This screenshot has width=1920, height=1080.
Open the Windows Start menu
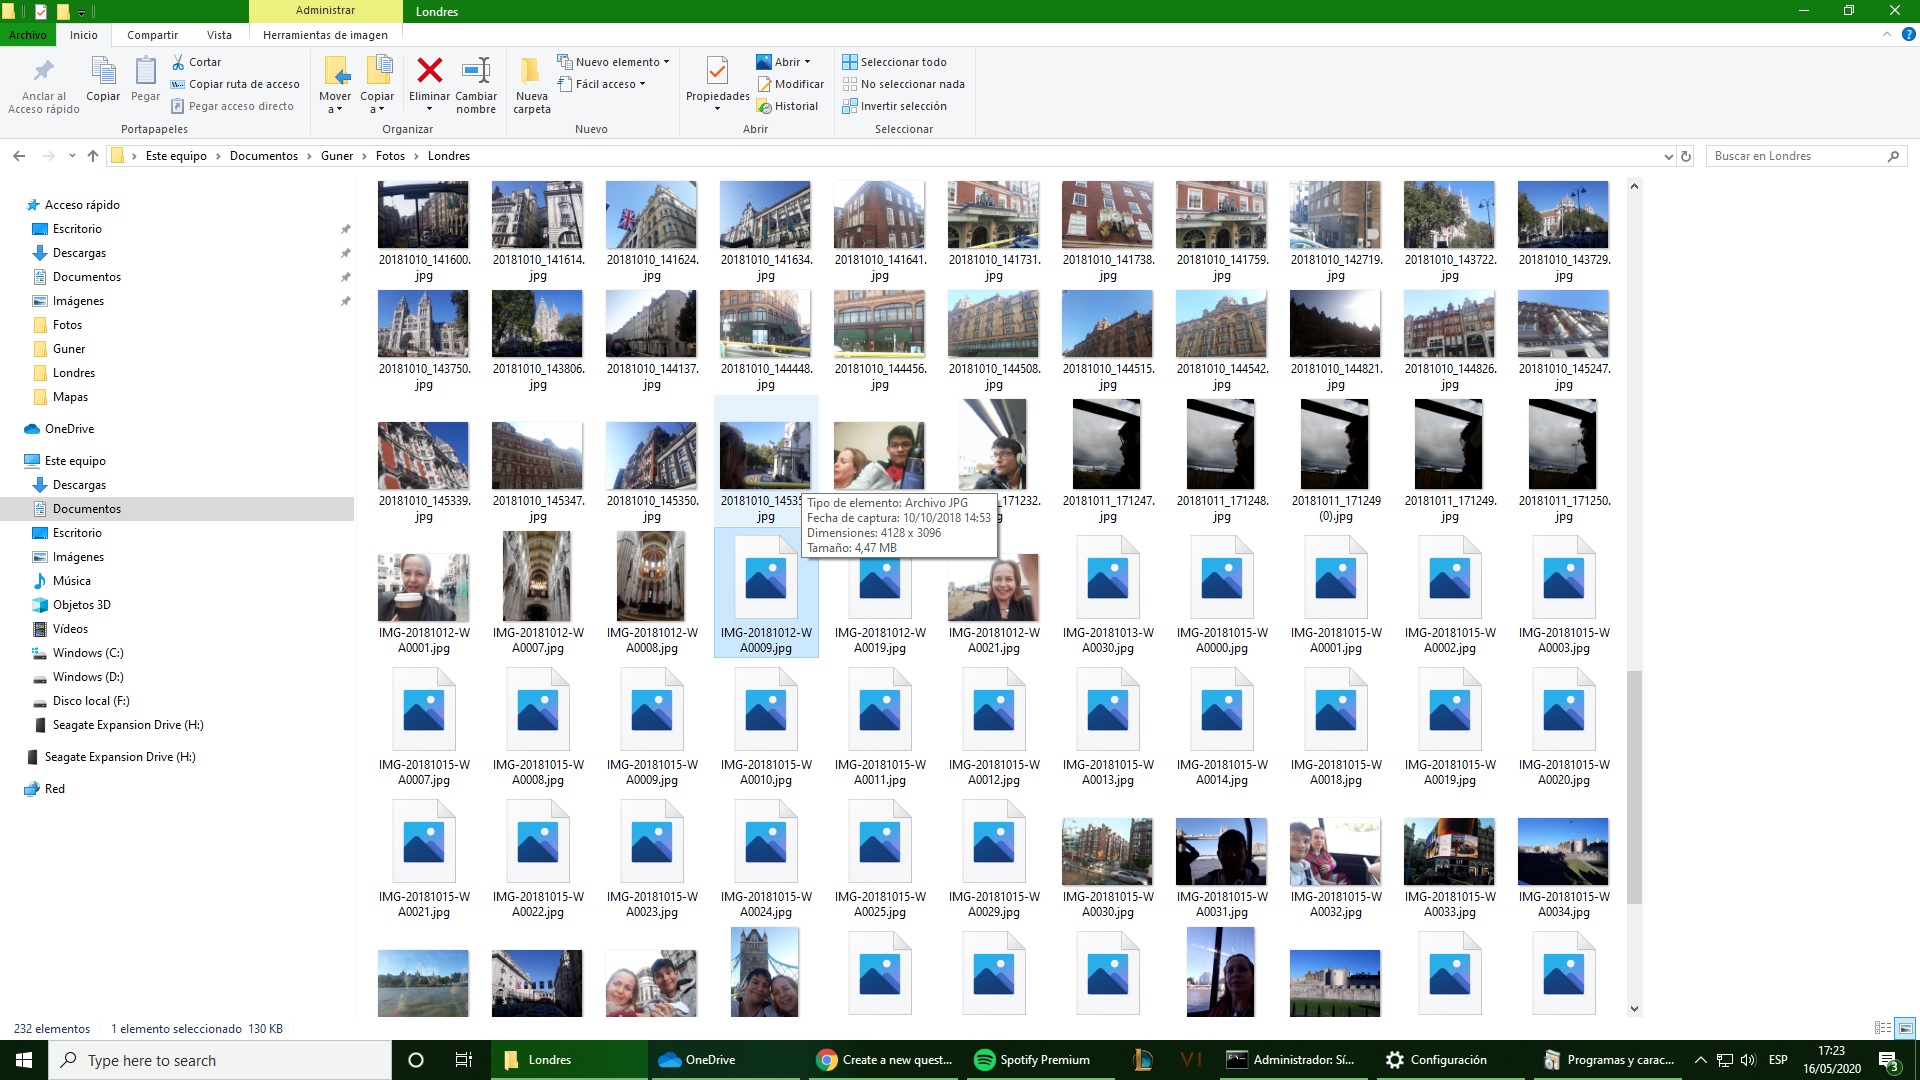(x=24, y=1060)
